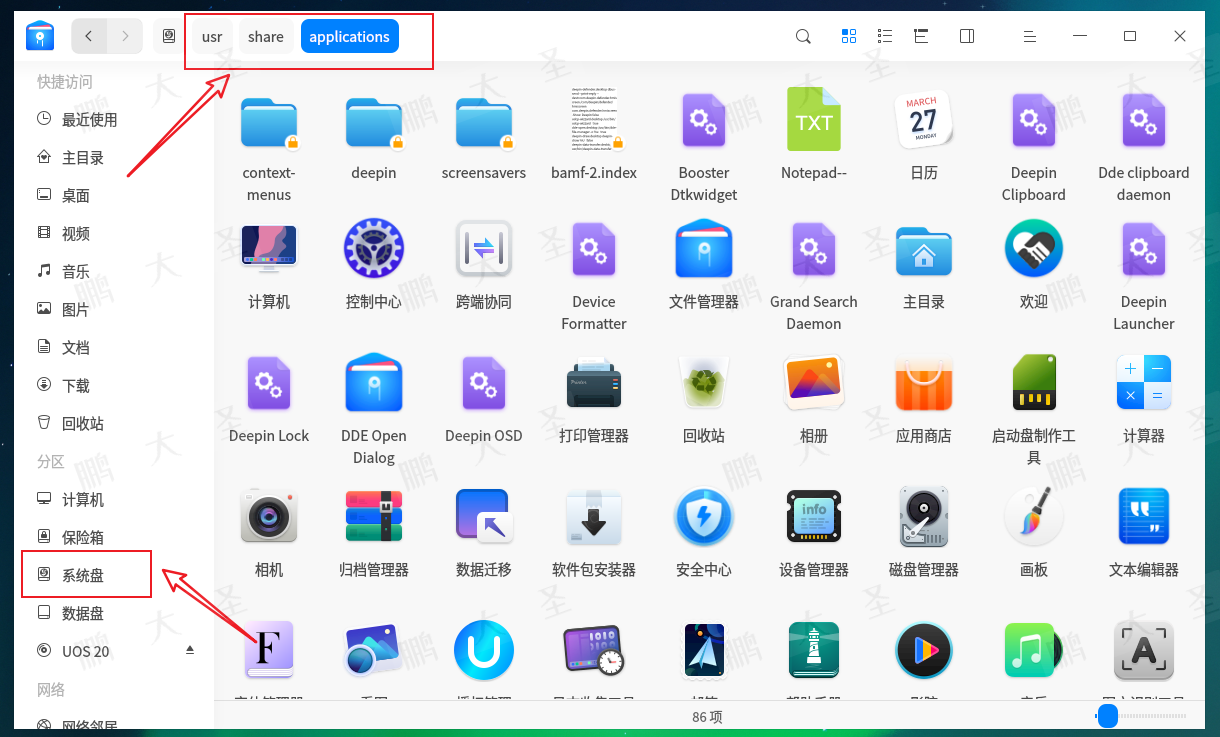
Task: Switch to tree view mode
Action: pos(921,36)
